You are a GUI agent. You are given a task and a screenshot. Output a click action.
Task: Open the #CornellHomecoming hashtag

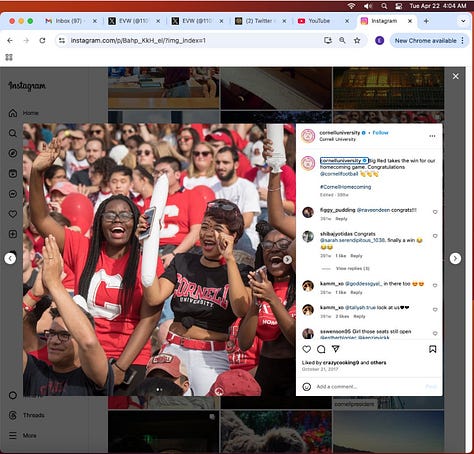coord(345,187)
